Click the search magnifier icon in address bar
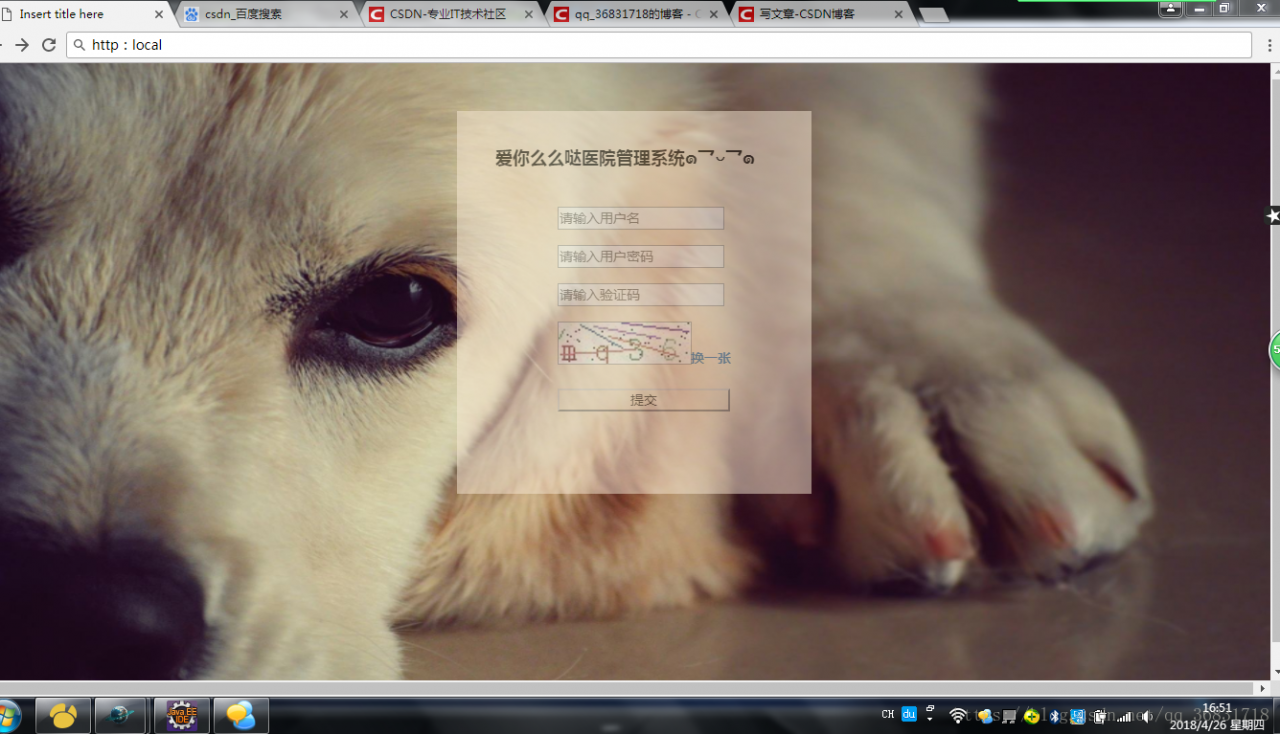 pos(79,45)
